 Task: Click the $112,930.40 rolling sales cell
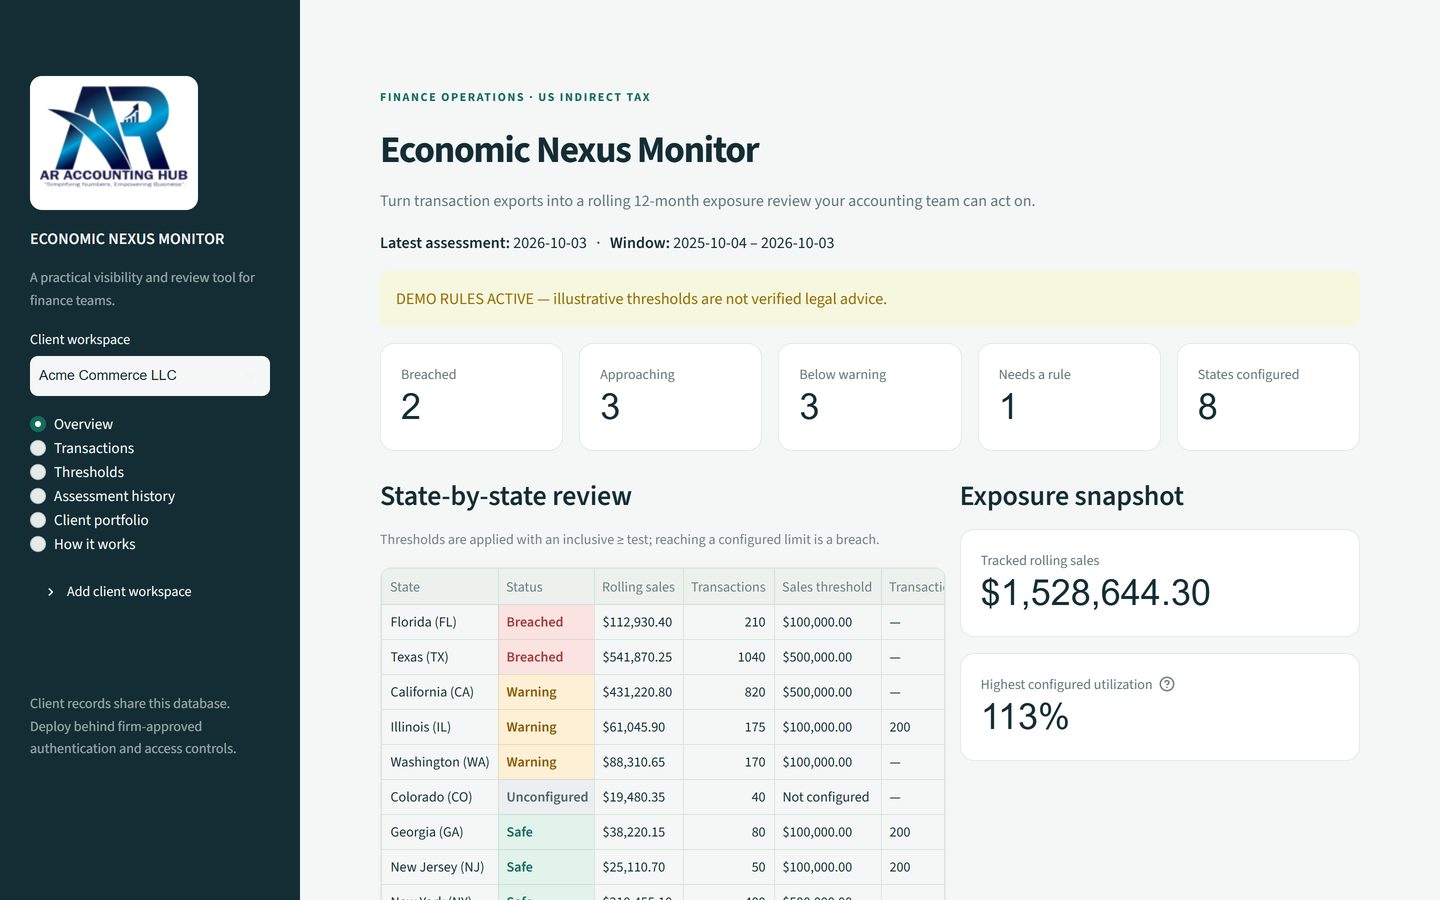639,622
